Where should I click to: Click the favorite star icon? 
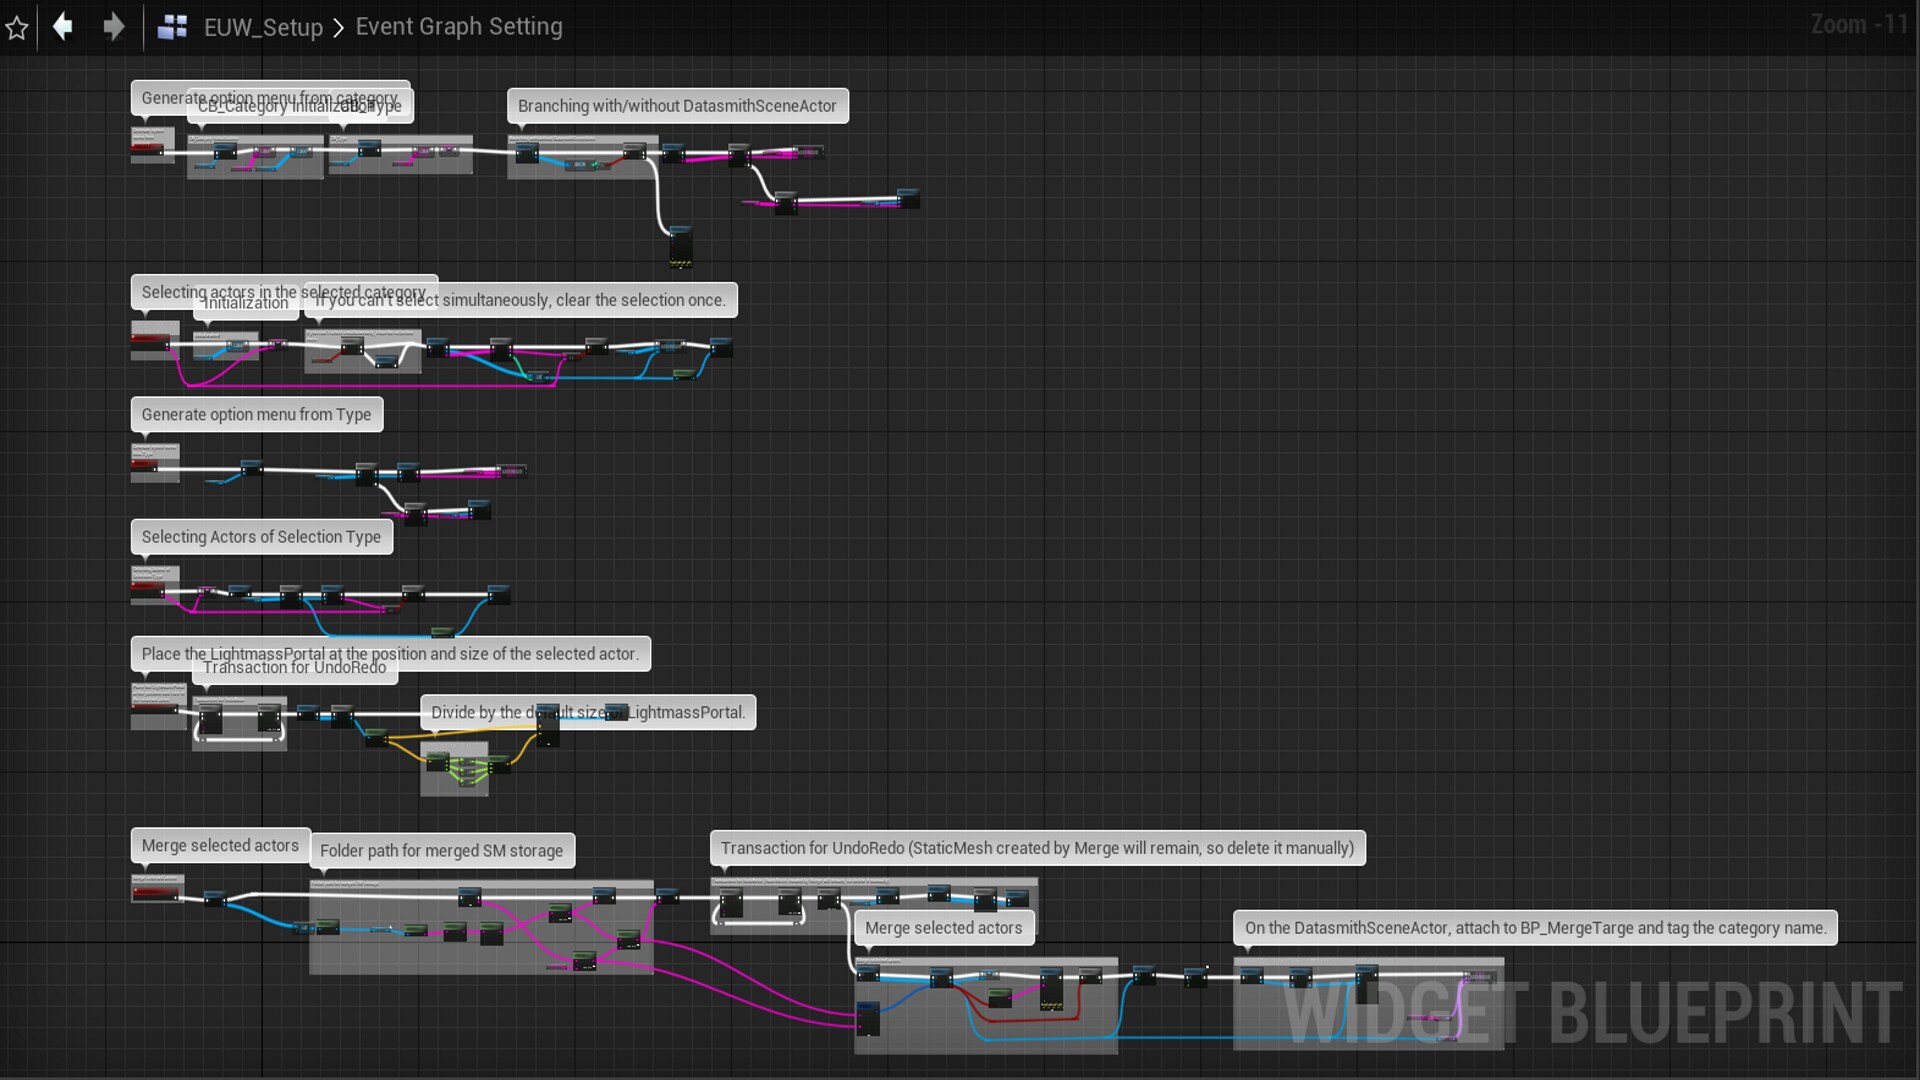(x=17, y=27)
